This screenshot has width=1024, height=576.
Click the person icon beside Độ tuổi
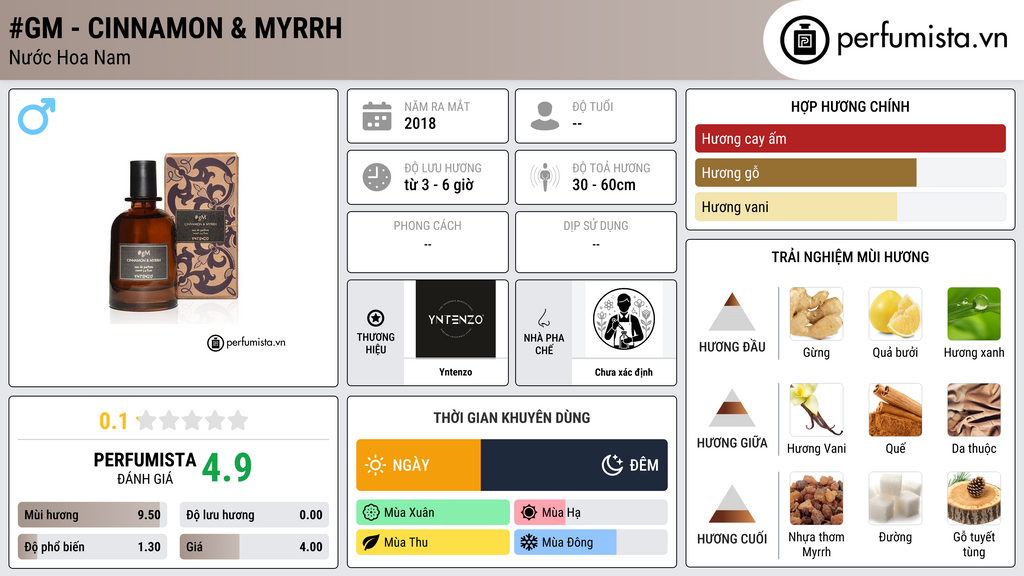pyautogui.click(x=545, y=116)
